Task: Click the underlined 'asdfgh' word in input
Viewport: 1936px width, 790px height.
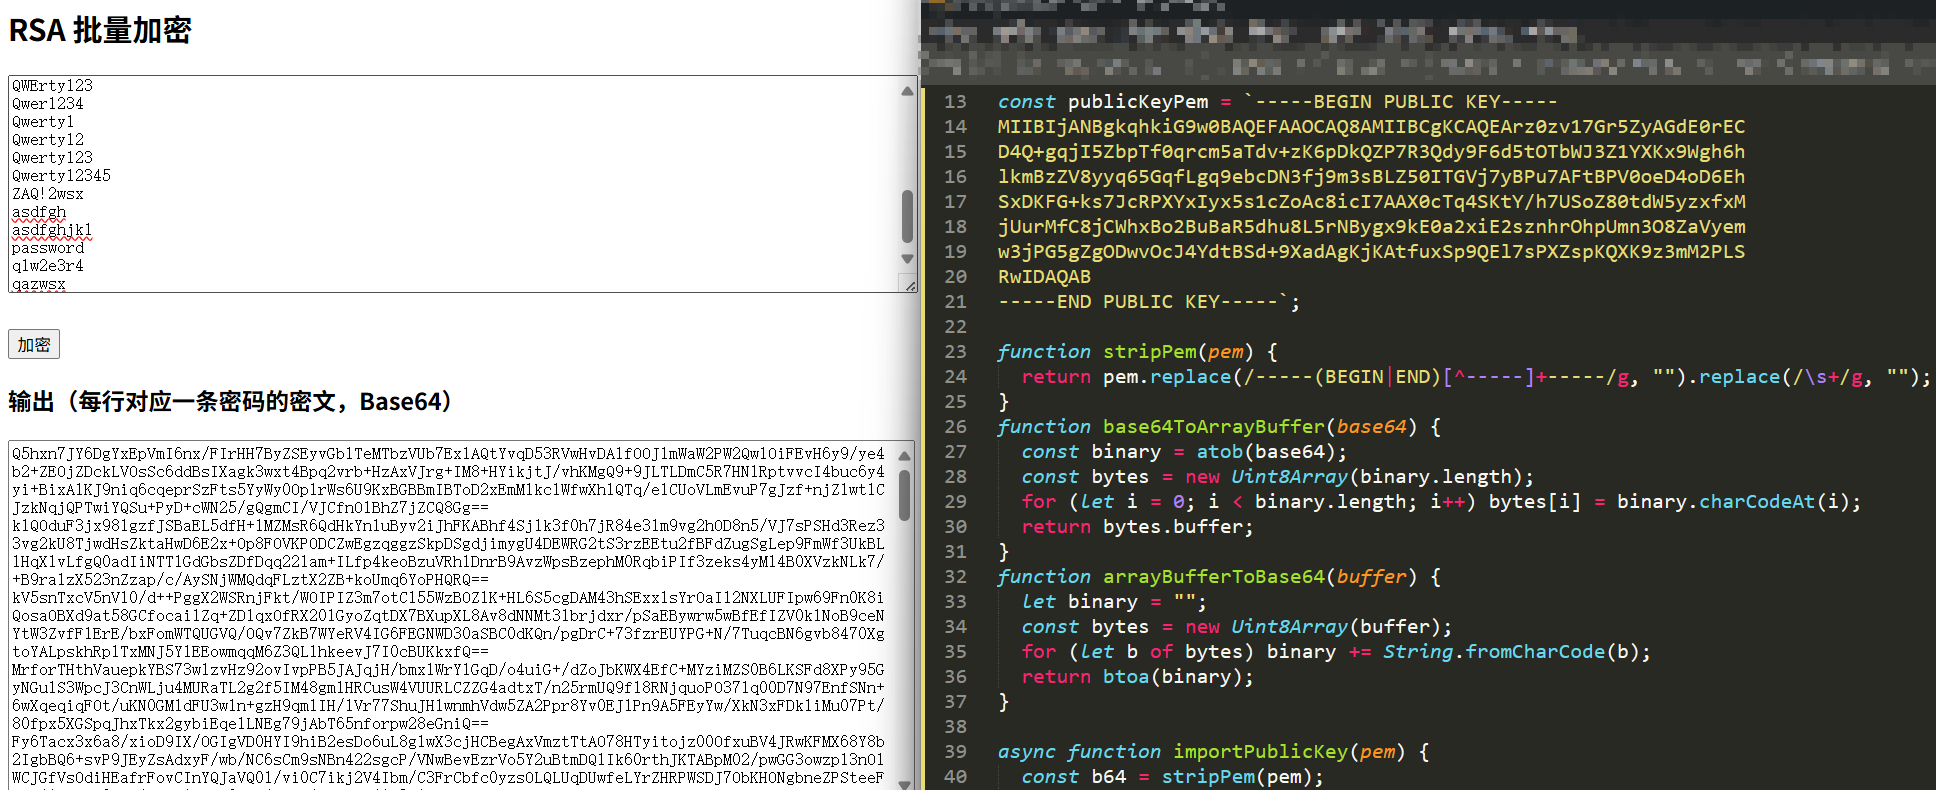Action: tap(39, 212)
